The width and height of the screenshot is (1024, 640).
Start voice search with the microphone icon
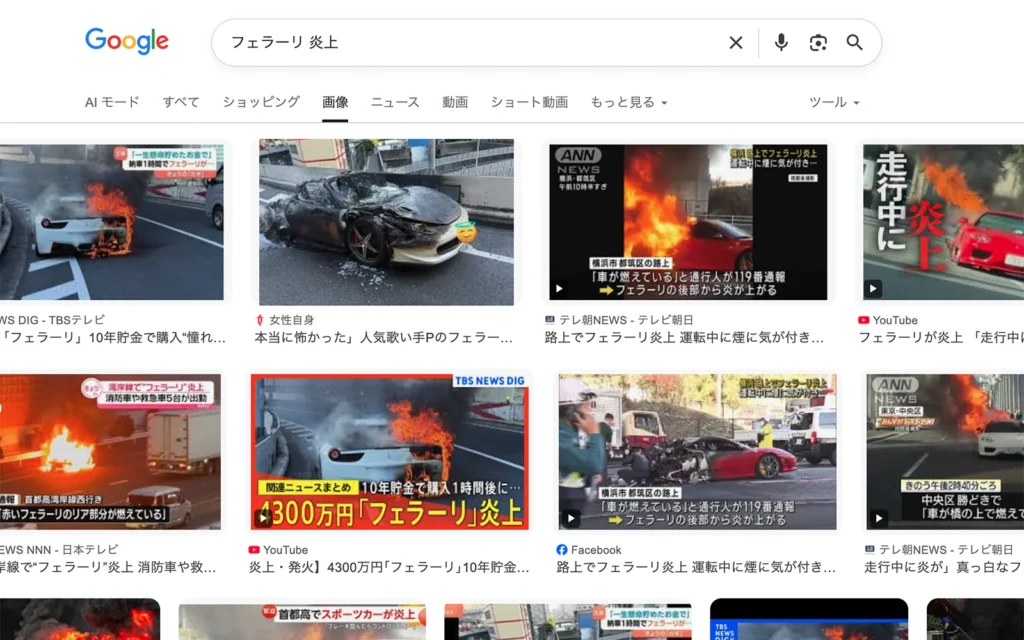point(780,42)
